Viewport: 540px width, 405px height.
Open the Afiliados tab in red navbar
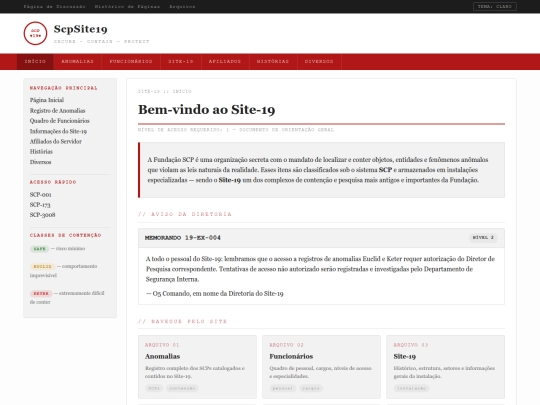[x=225, y=62]
